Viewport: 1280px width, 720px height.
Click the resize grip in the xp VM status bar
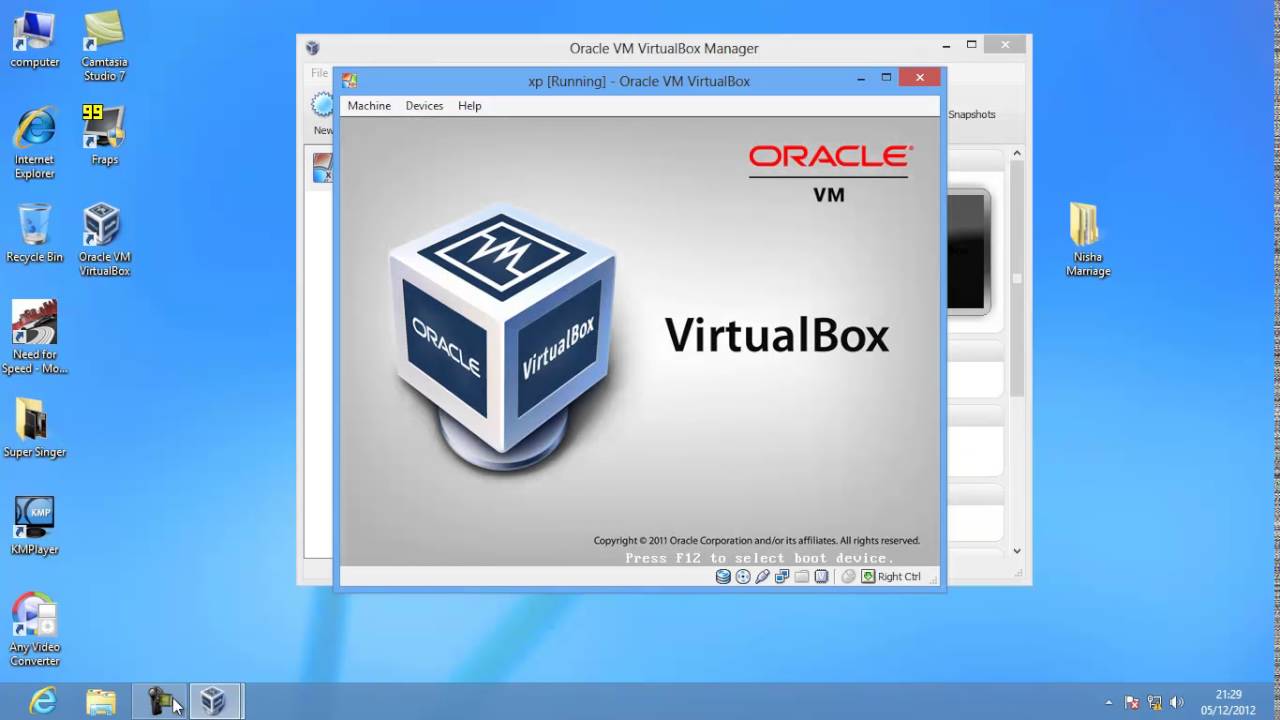pos(933,579)
